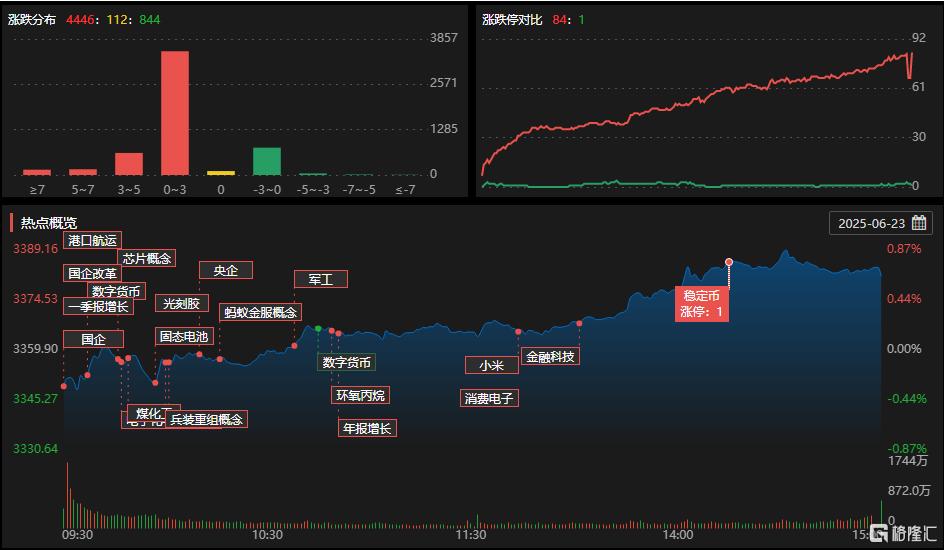Click the yellow 112 unchanged count

(117, 19)
